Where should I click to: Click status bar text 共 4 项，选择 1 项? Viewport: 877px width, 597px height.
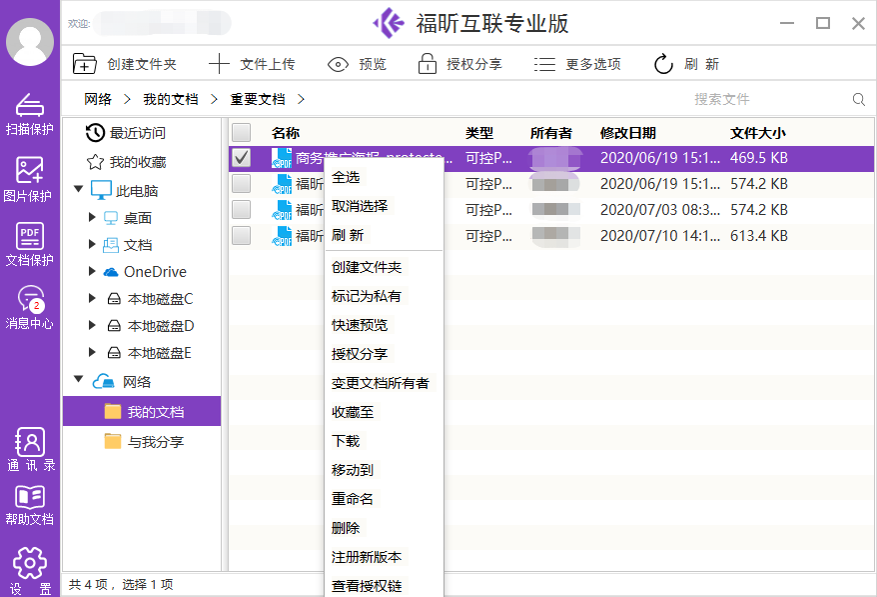click(x=121, y=585)
